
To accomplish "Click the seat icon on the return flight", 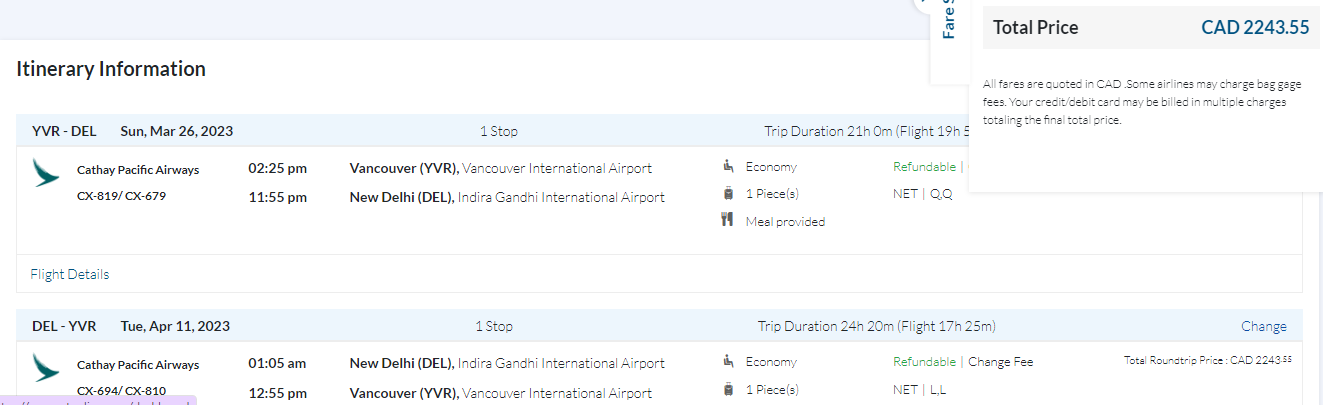I will (x=728, y=362).
